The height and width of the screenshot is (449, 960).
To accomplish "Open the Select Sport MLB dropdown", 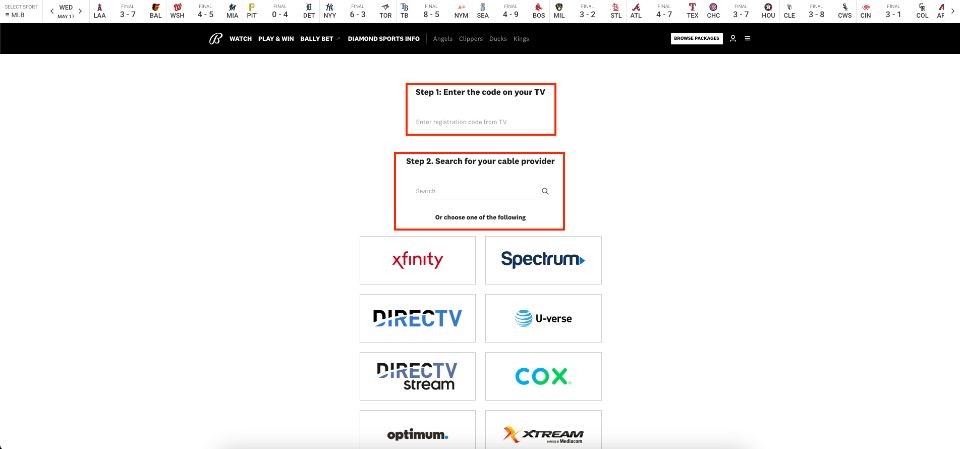I will coord(21,10).
